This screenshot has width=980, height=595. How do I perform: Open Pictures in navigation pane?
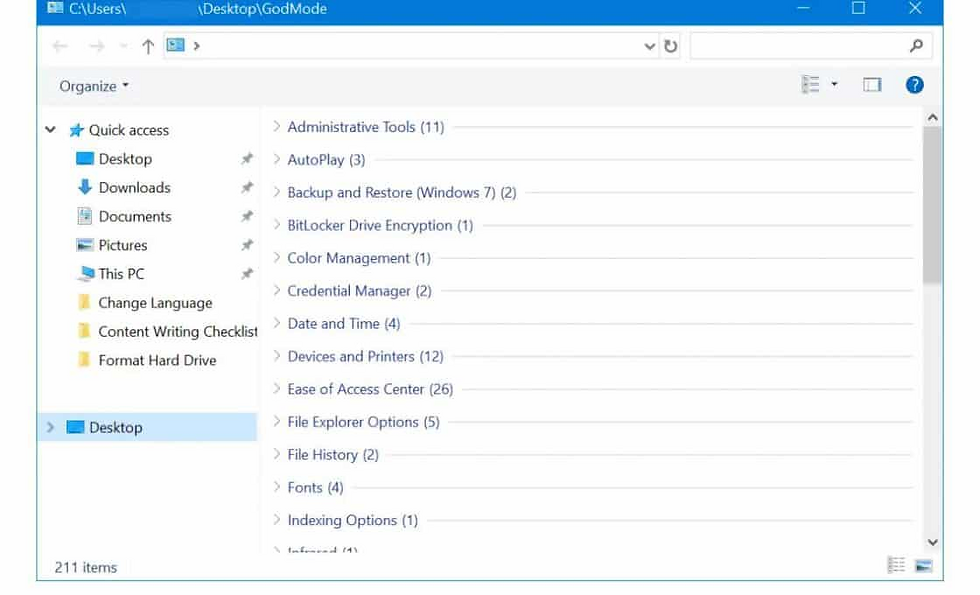click(122, 245)
